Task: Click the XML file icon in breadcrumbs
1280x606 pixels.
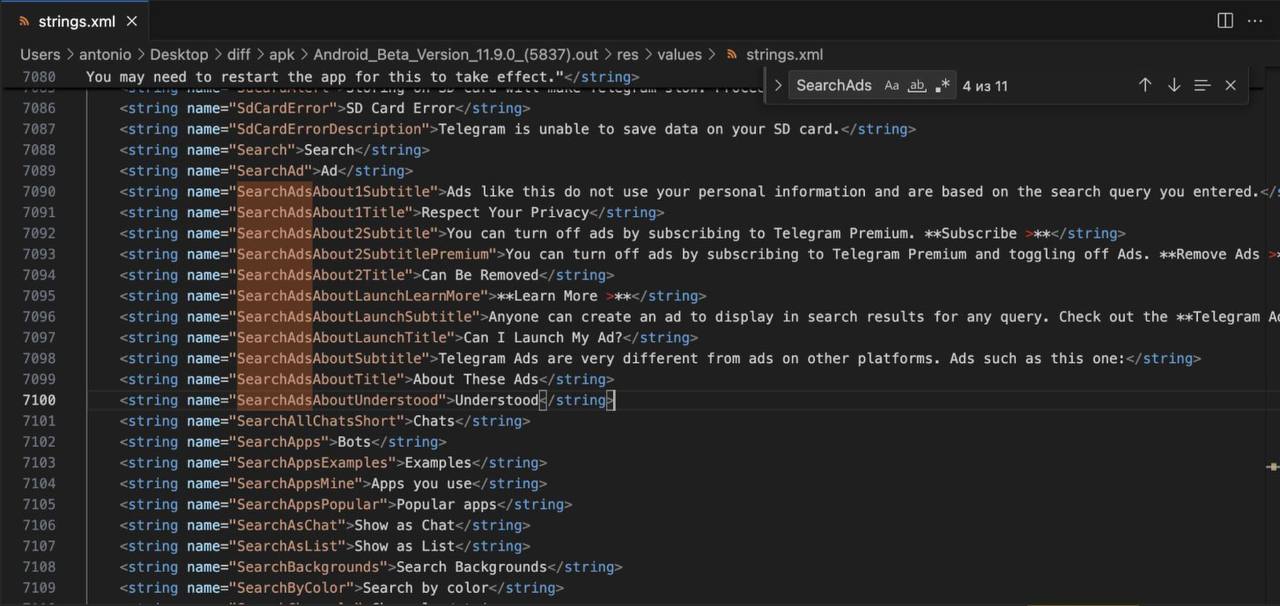Action: point(732,55)
